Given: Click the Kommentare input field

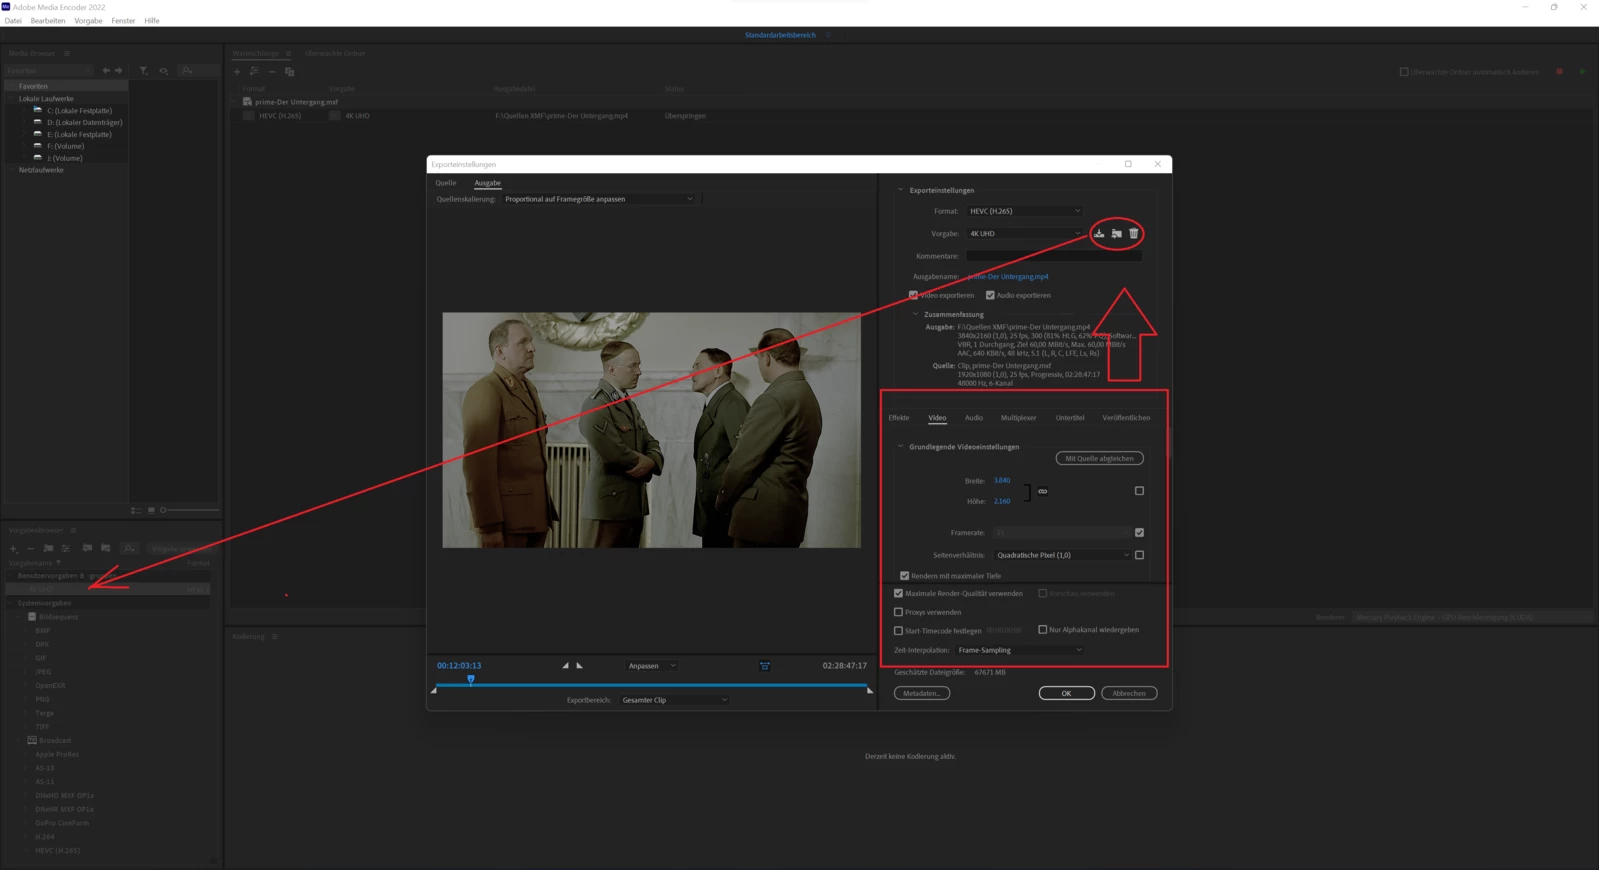Looking at the screenshot, I should 1054,256.
